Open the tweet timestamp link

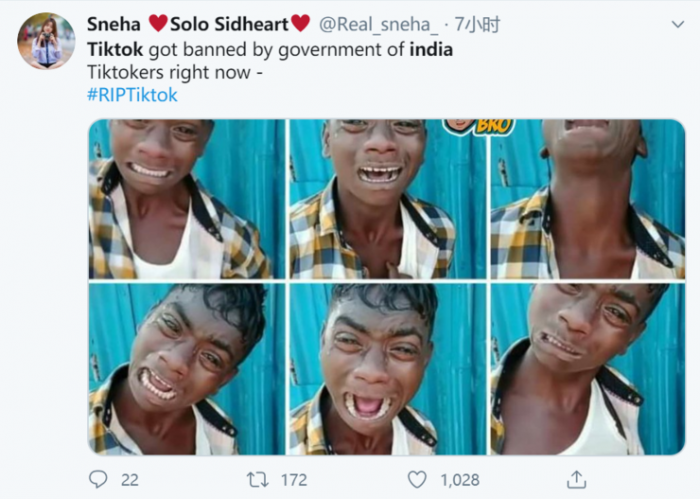479,23
